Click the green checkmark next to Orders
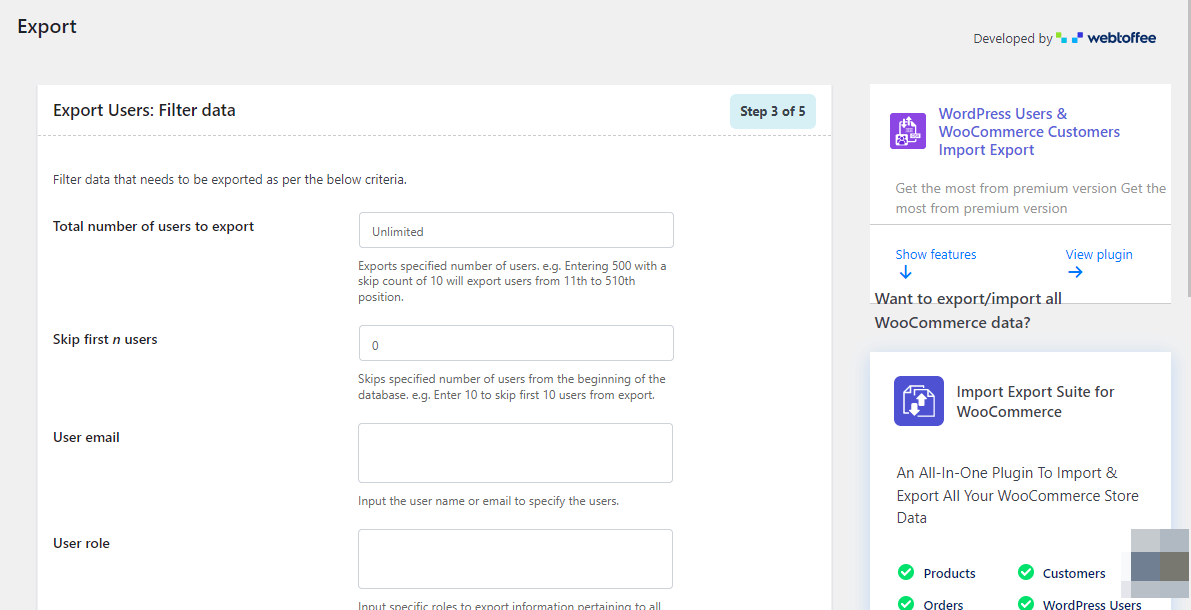1191x610 pixels. click(905, 604)
